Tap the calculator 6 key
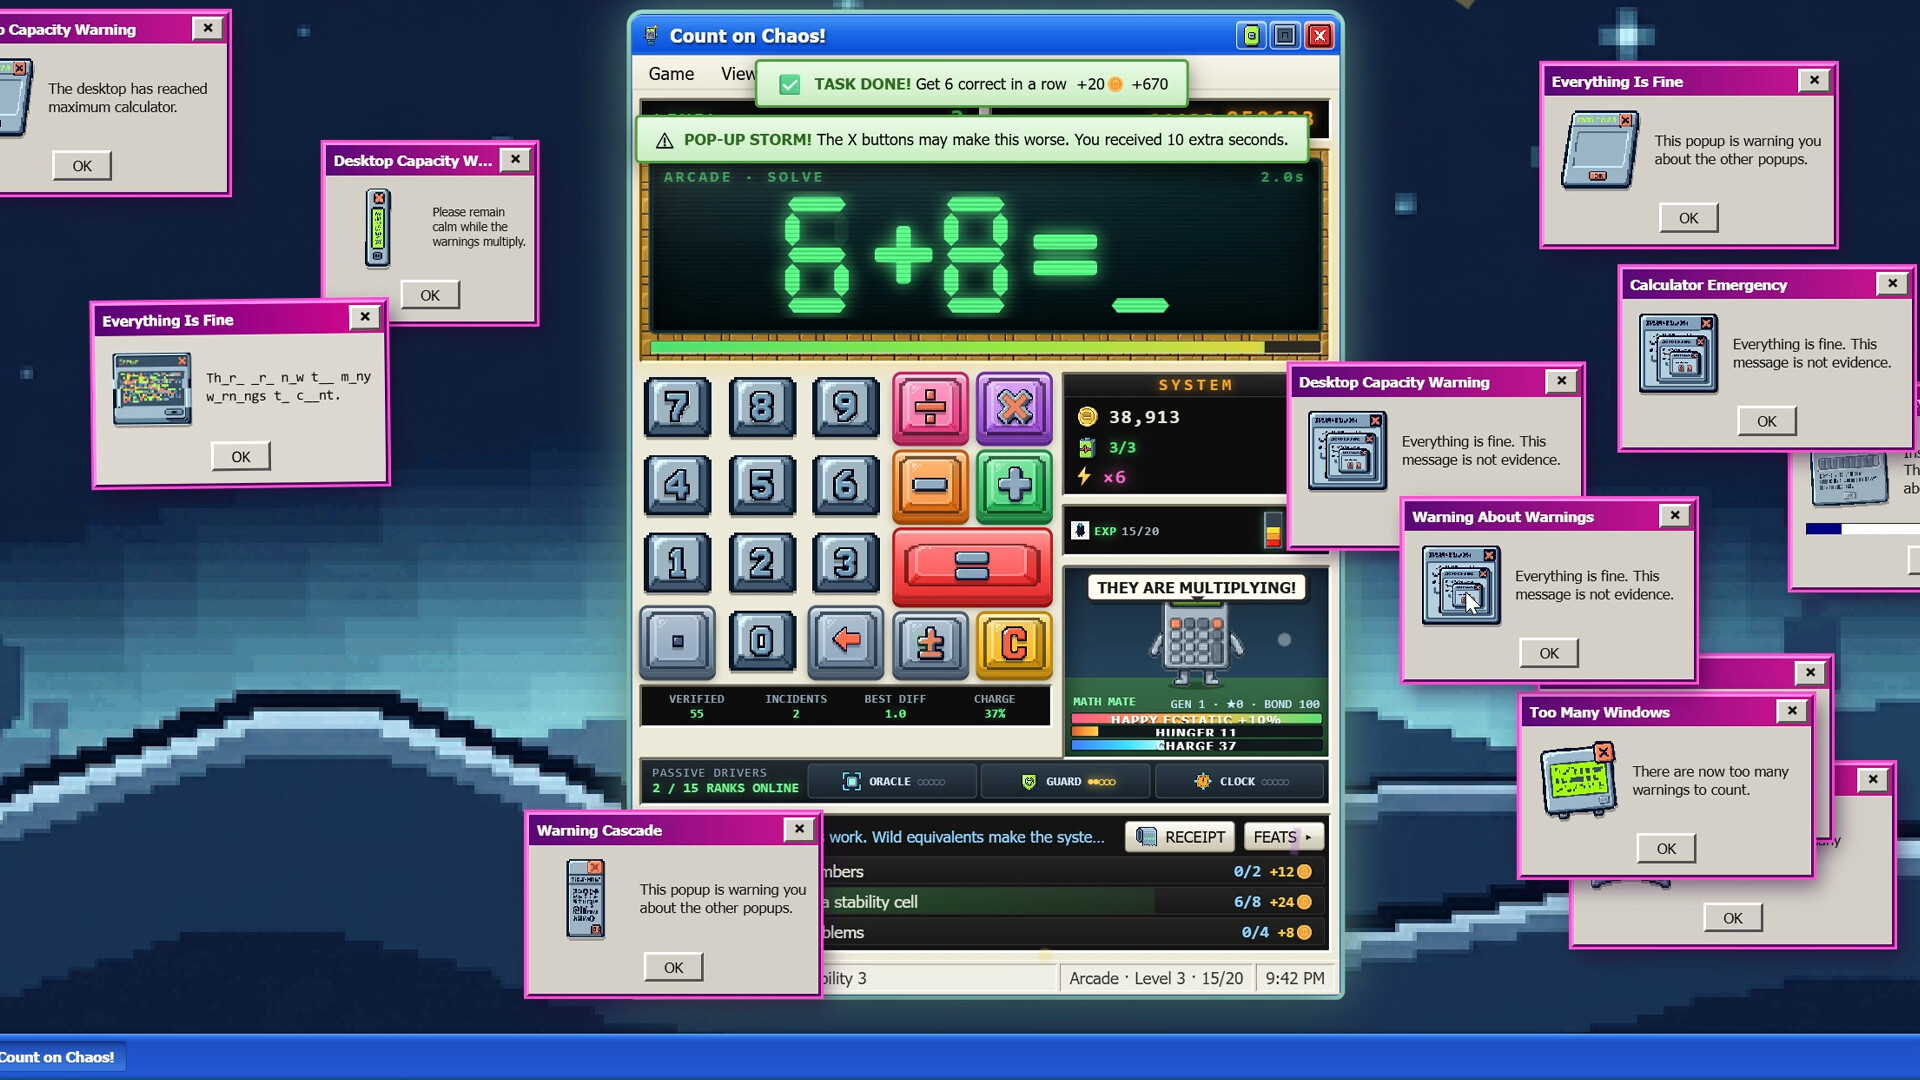 (845, 485)
